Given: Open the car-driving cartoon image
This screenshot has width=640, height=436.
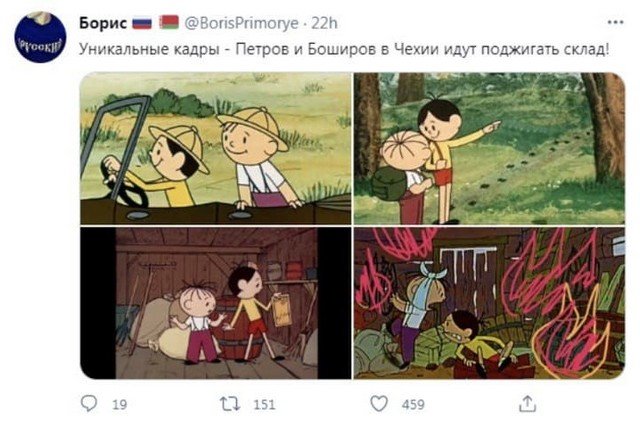Looking at the screenshot, I should (216, 149).
